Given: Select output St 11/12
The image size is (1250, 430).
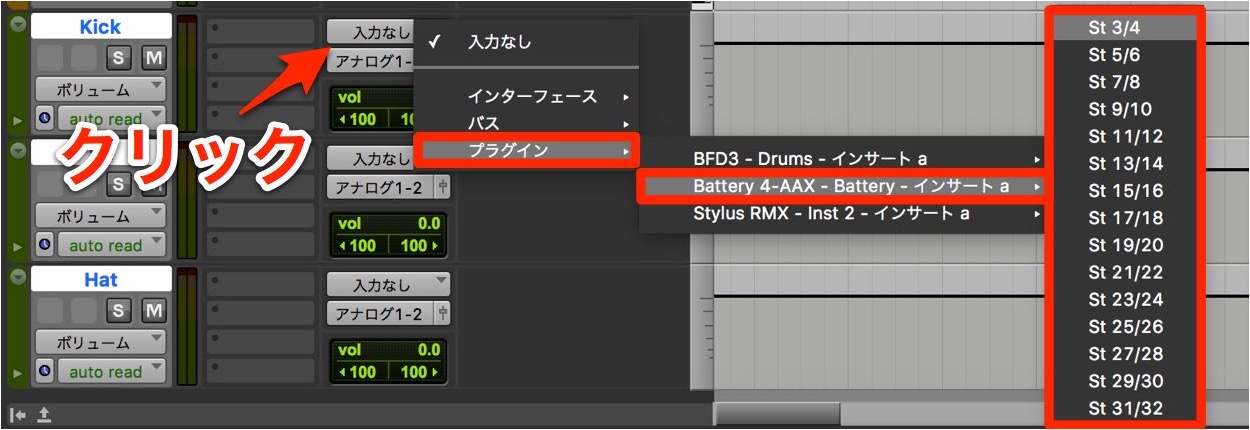Looking at the screenshot, I should (1125, 136).
